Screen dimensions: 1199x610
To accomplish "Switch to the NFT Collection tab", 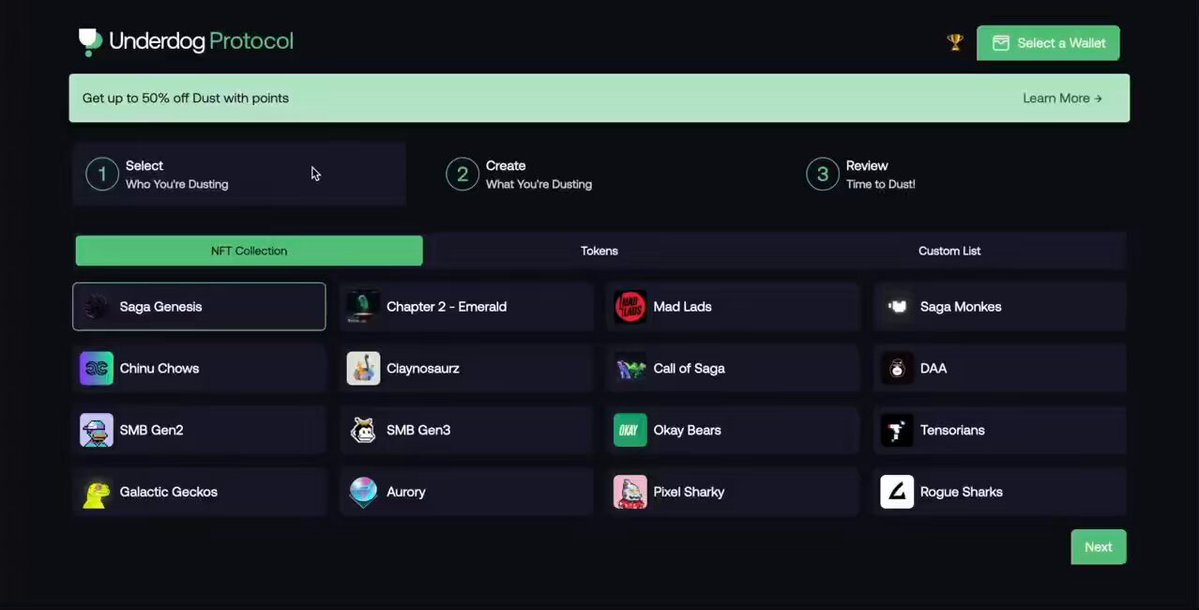I will (249, 251).
